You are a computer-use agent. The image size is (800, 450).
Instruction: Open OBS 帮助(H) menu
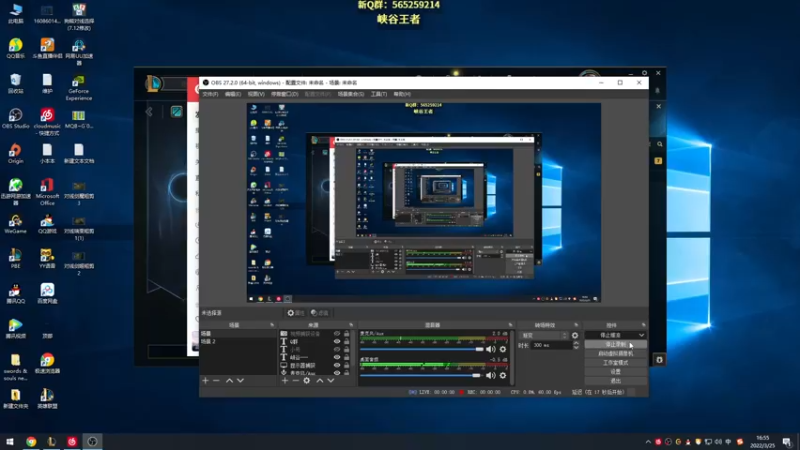coord(402,94)
